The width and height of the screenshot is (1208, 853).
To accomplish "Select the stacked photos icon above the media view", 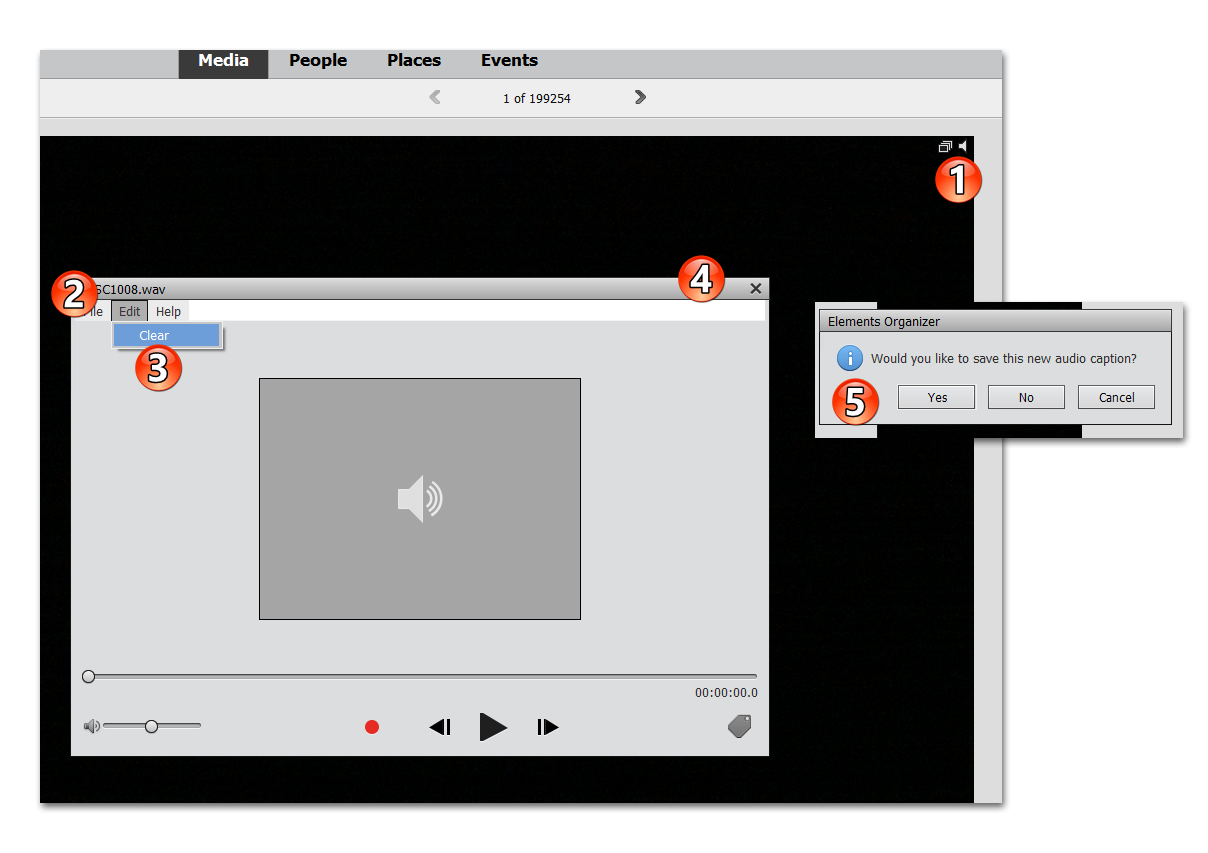I will coord(944,146).
